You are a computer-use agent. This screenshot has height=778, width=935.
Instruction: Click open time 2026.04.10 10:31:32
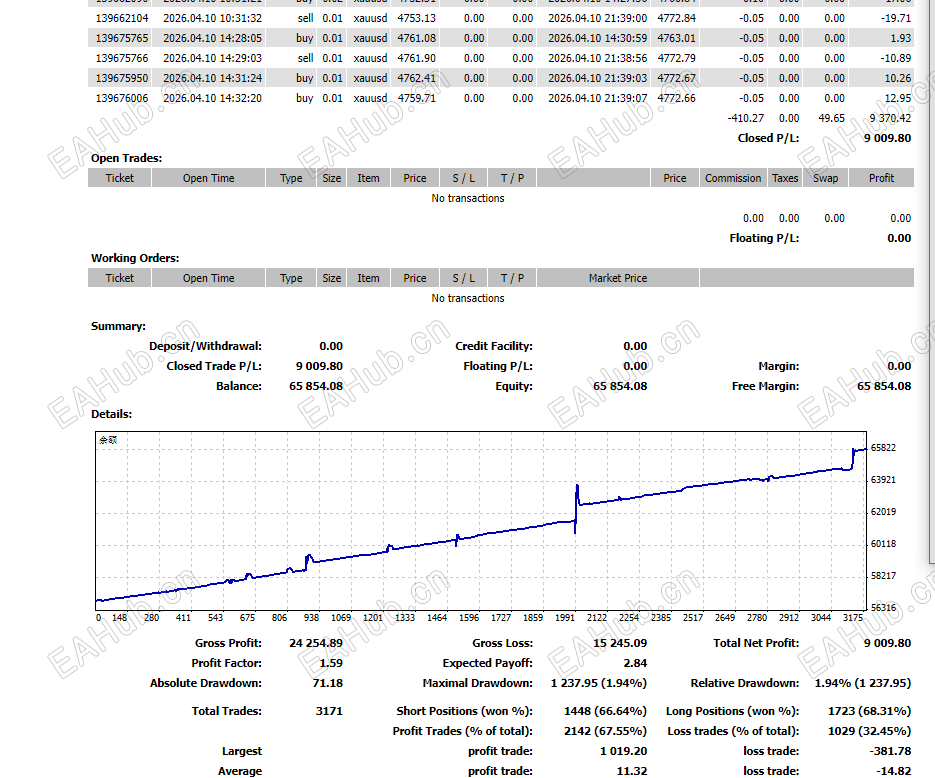[212, 18]
